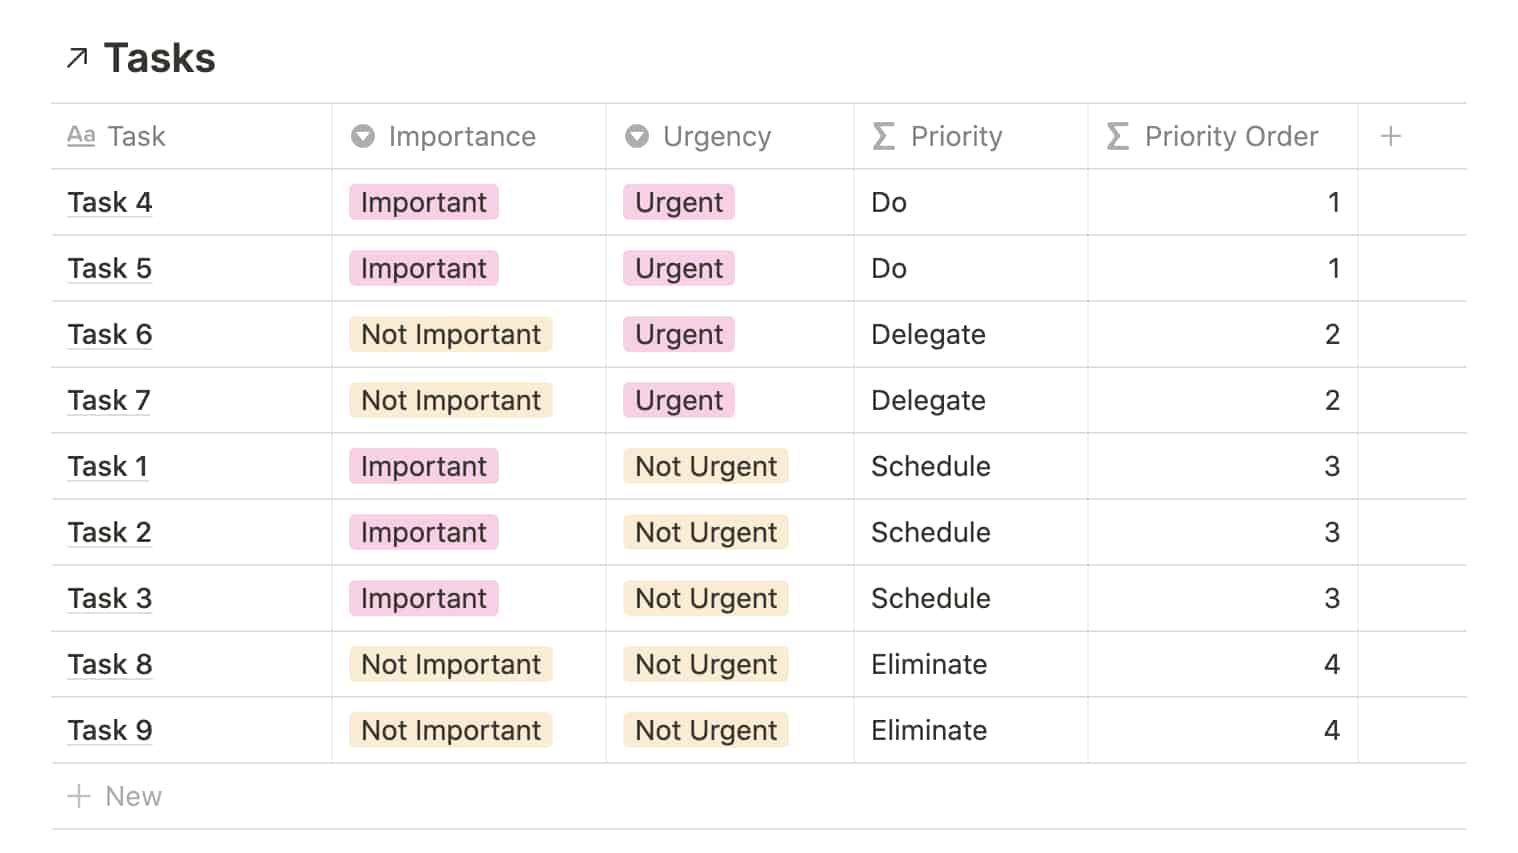Open the Tasks database title link
Image resolution: width=1518 pixels, height=853 pixels.
tap(160, 59)
